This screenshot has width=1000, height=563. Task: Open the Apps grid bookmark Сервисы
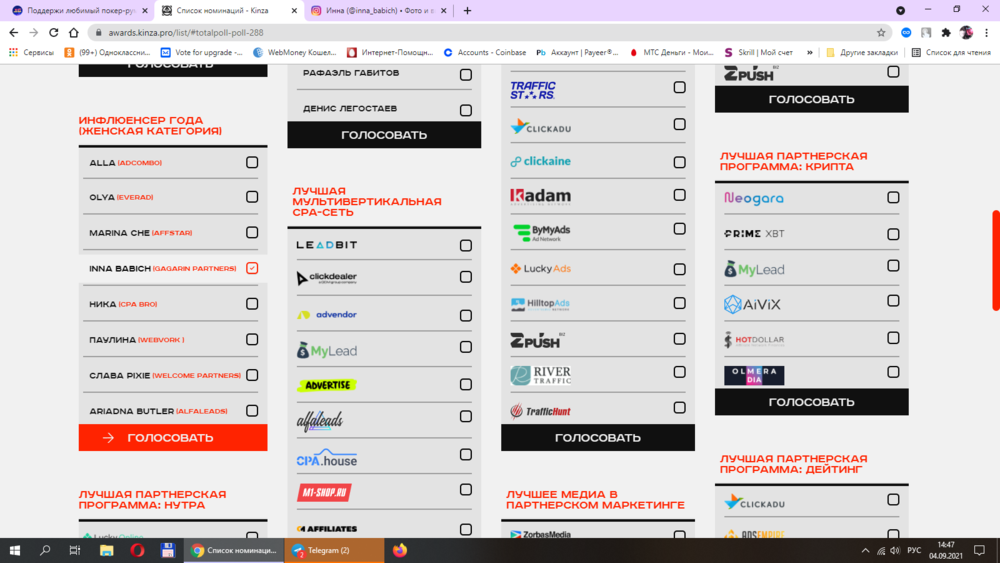tap(31, 52)
